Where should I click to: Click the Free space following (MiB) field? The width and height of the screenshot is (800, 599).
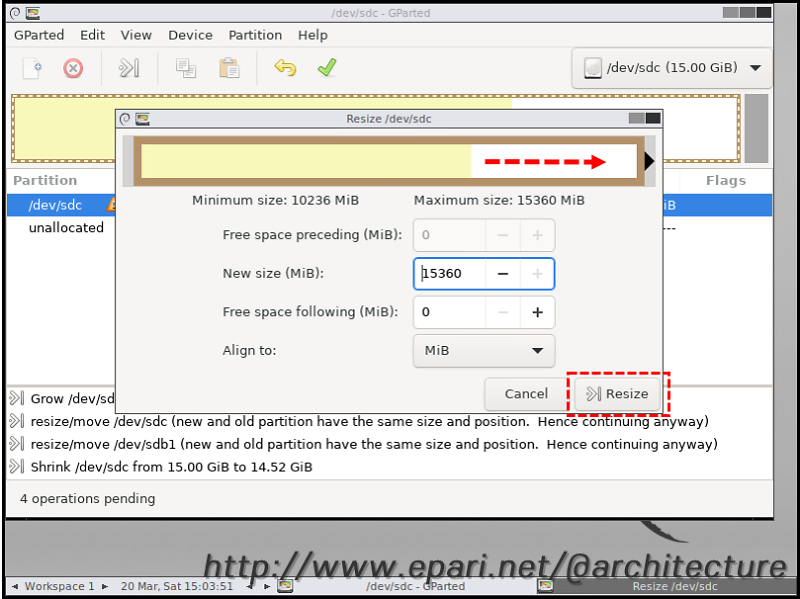pyautogui.click(x=449, y=312)
